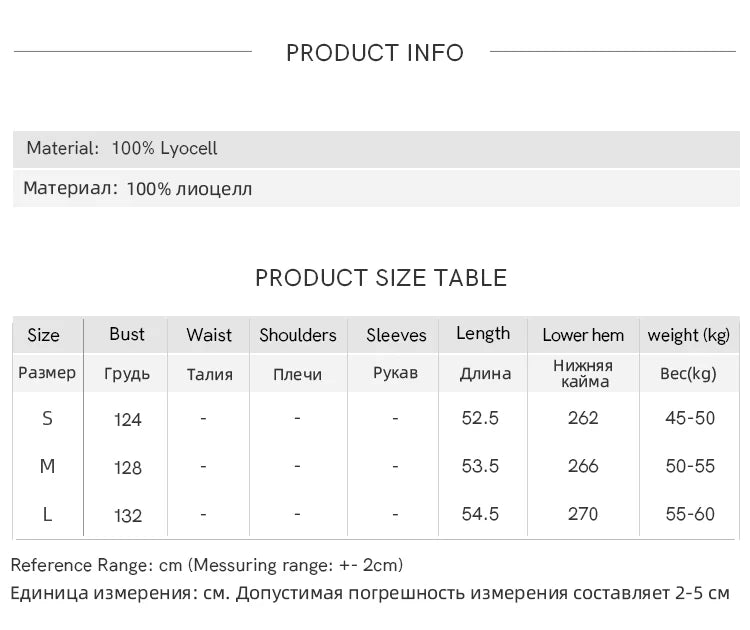Select the Материал: 100% лиоцелл row
Screen dimensions: 750x630
[376, 188]
